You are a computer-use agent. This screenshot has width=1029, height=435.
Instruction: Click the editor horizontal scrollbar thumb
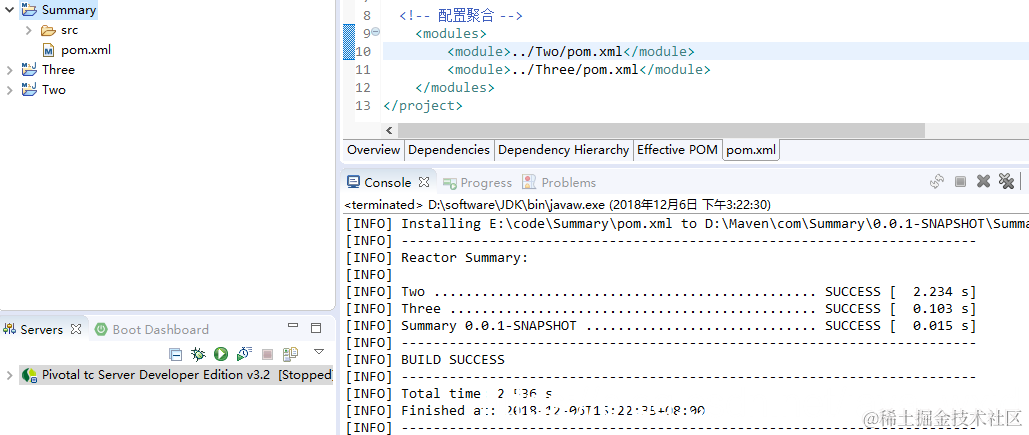(x=661, y=130)
